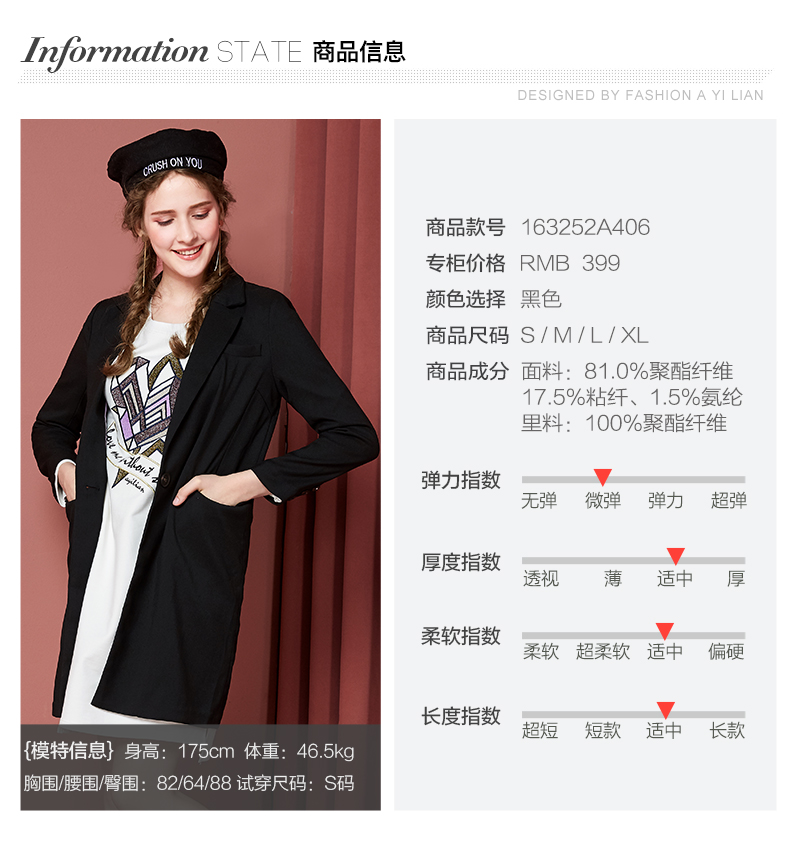Open the model photo thumbnail
The height and width of the screenshot is (855, 790).
[x=201, y=465]
